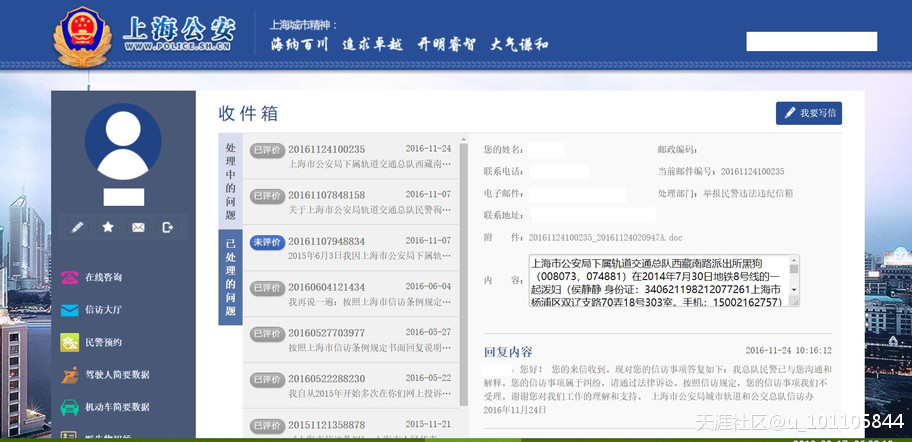
Task: Click the star favorites icon
Action: point(108,227)
